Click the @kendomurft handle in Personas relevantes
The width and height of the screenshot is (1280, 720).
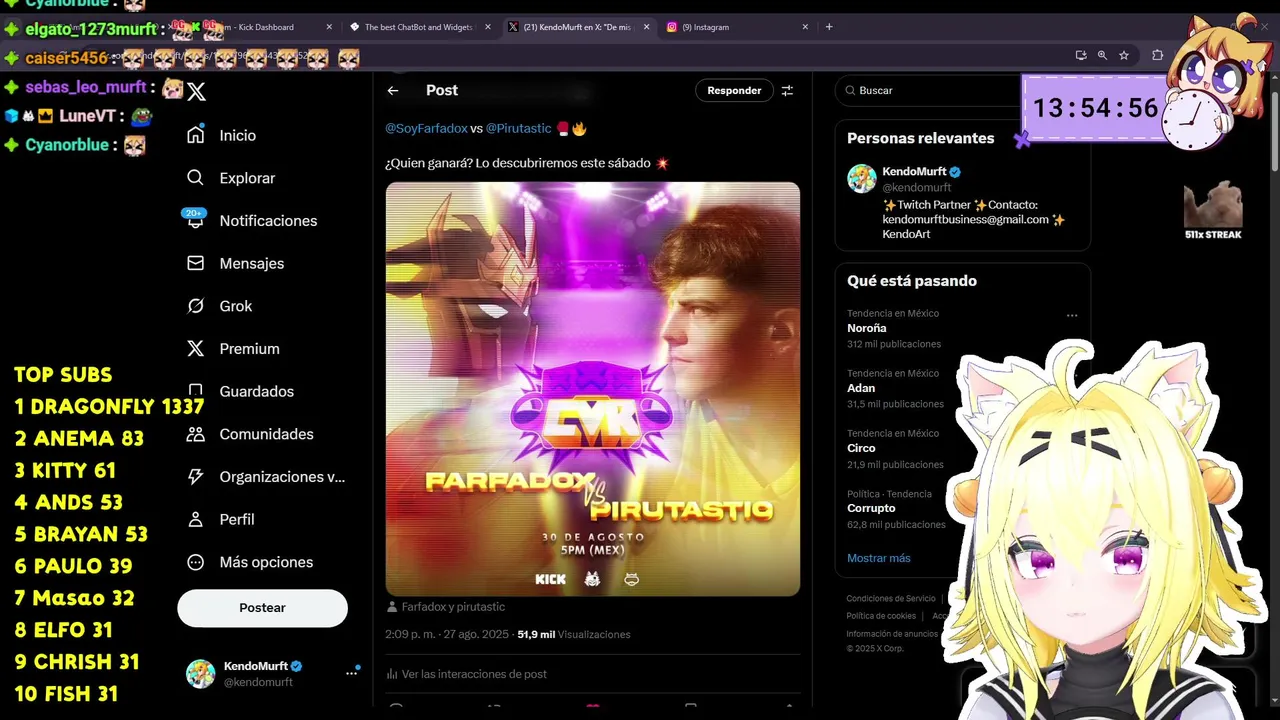917,187
